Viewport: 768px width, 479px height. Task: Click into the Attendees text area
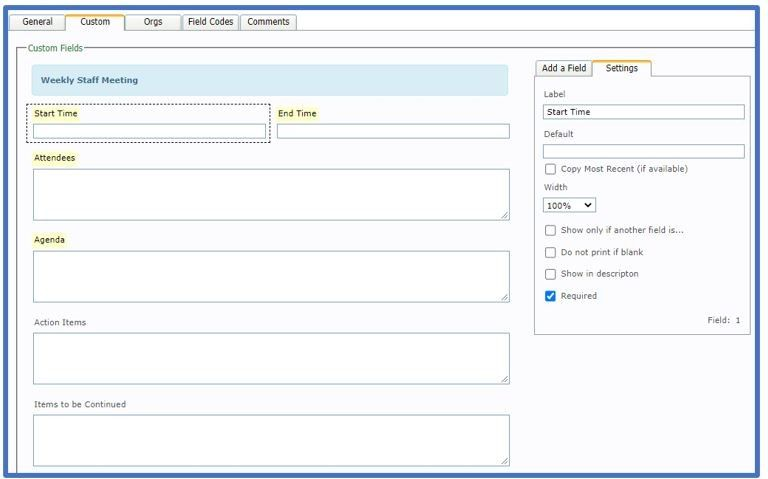(x=271, y=195)
